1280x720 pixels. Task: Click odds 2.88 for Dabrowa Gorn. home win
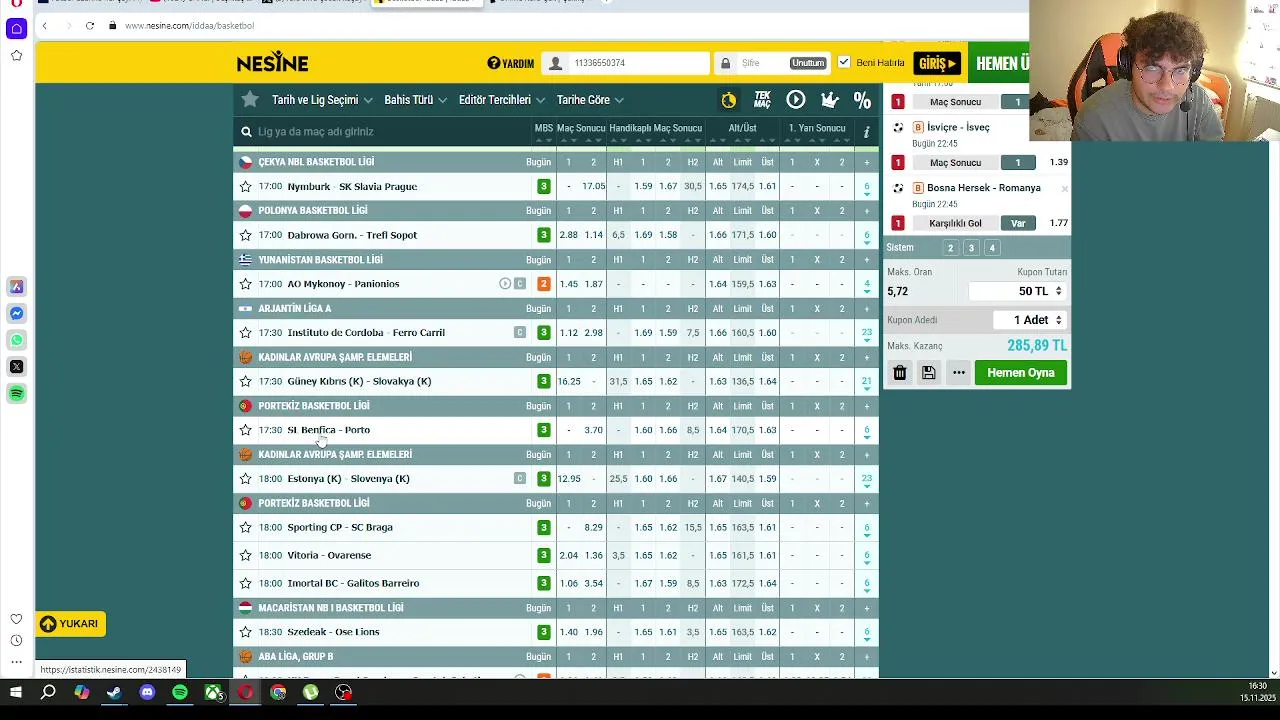point(569,235)
